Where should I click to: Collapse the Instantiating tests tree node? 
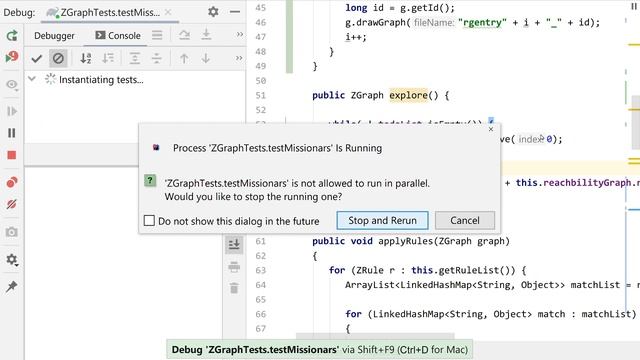pyautogui.click(x=32, y=79)
